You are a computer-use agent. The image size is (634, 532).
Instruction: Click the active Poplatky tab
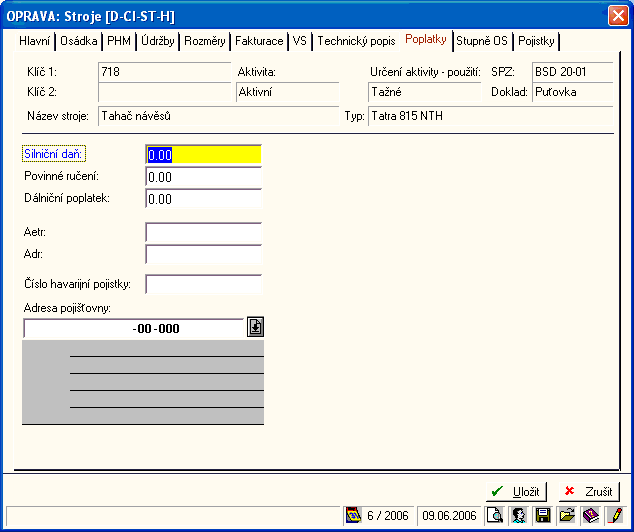point(426,40)
